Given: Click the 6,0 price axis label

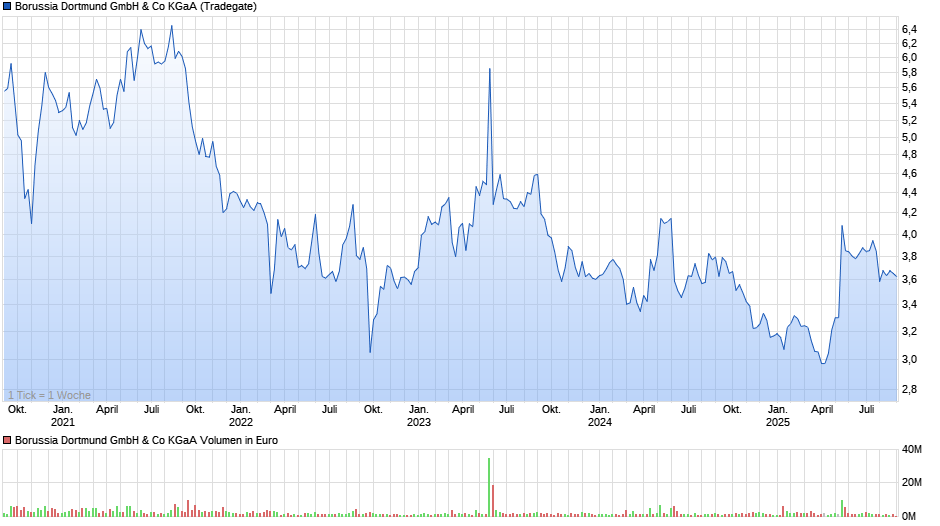Looking at the screenshot, I should click(x=909, y=58).
